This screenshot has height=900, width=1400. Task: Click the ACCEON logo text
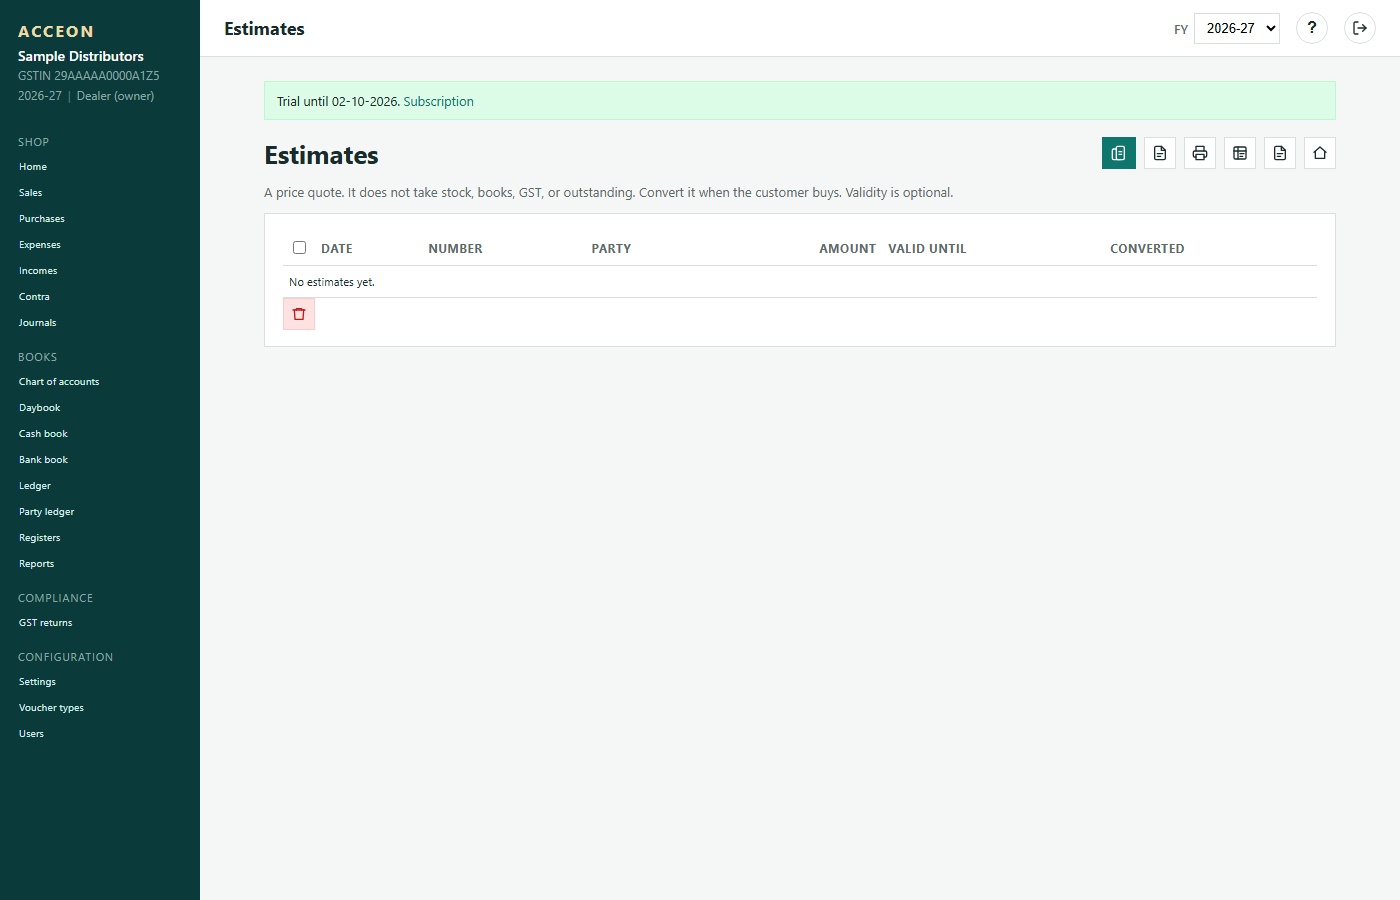click(56, 32)
